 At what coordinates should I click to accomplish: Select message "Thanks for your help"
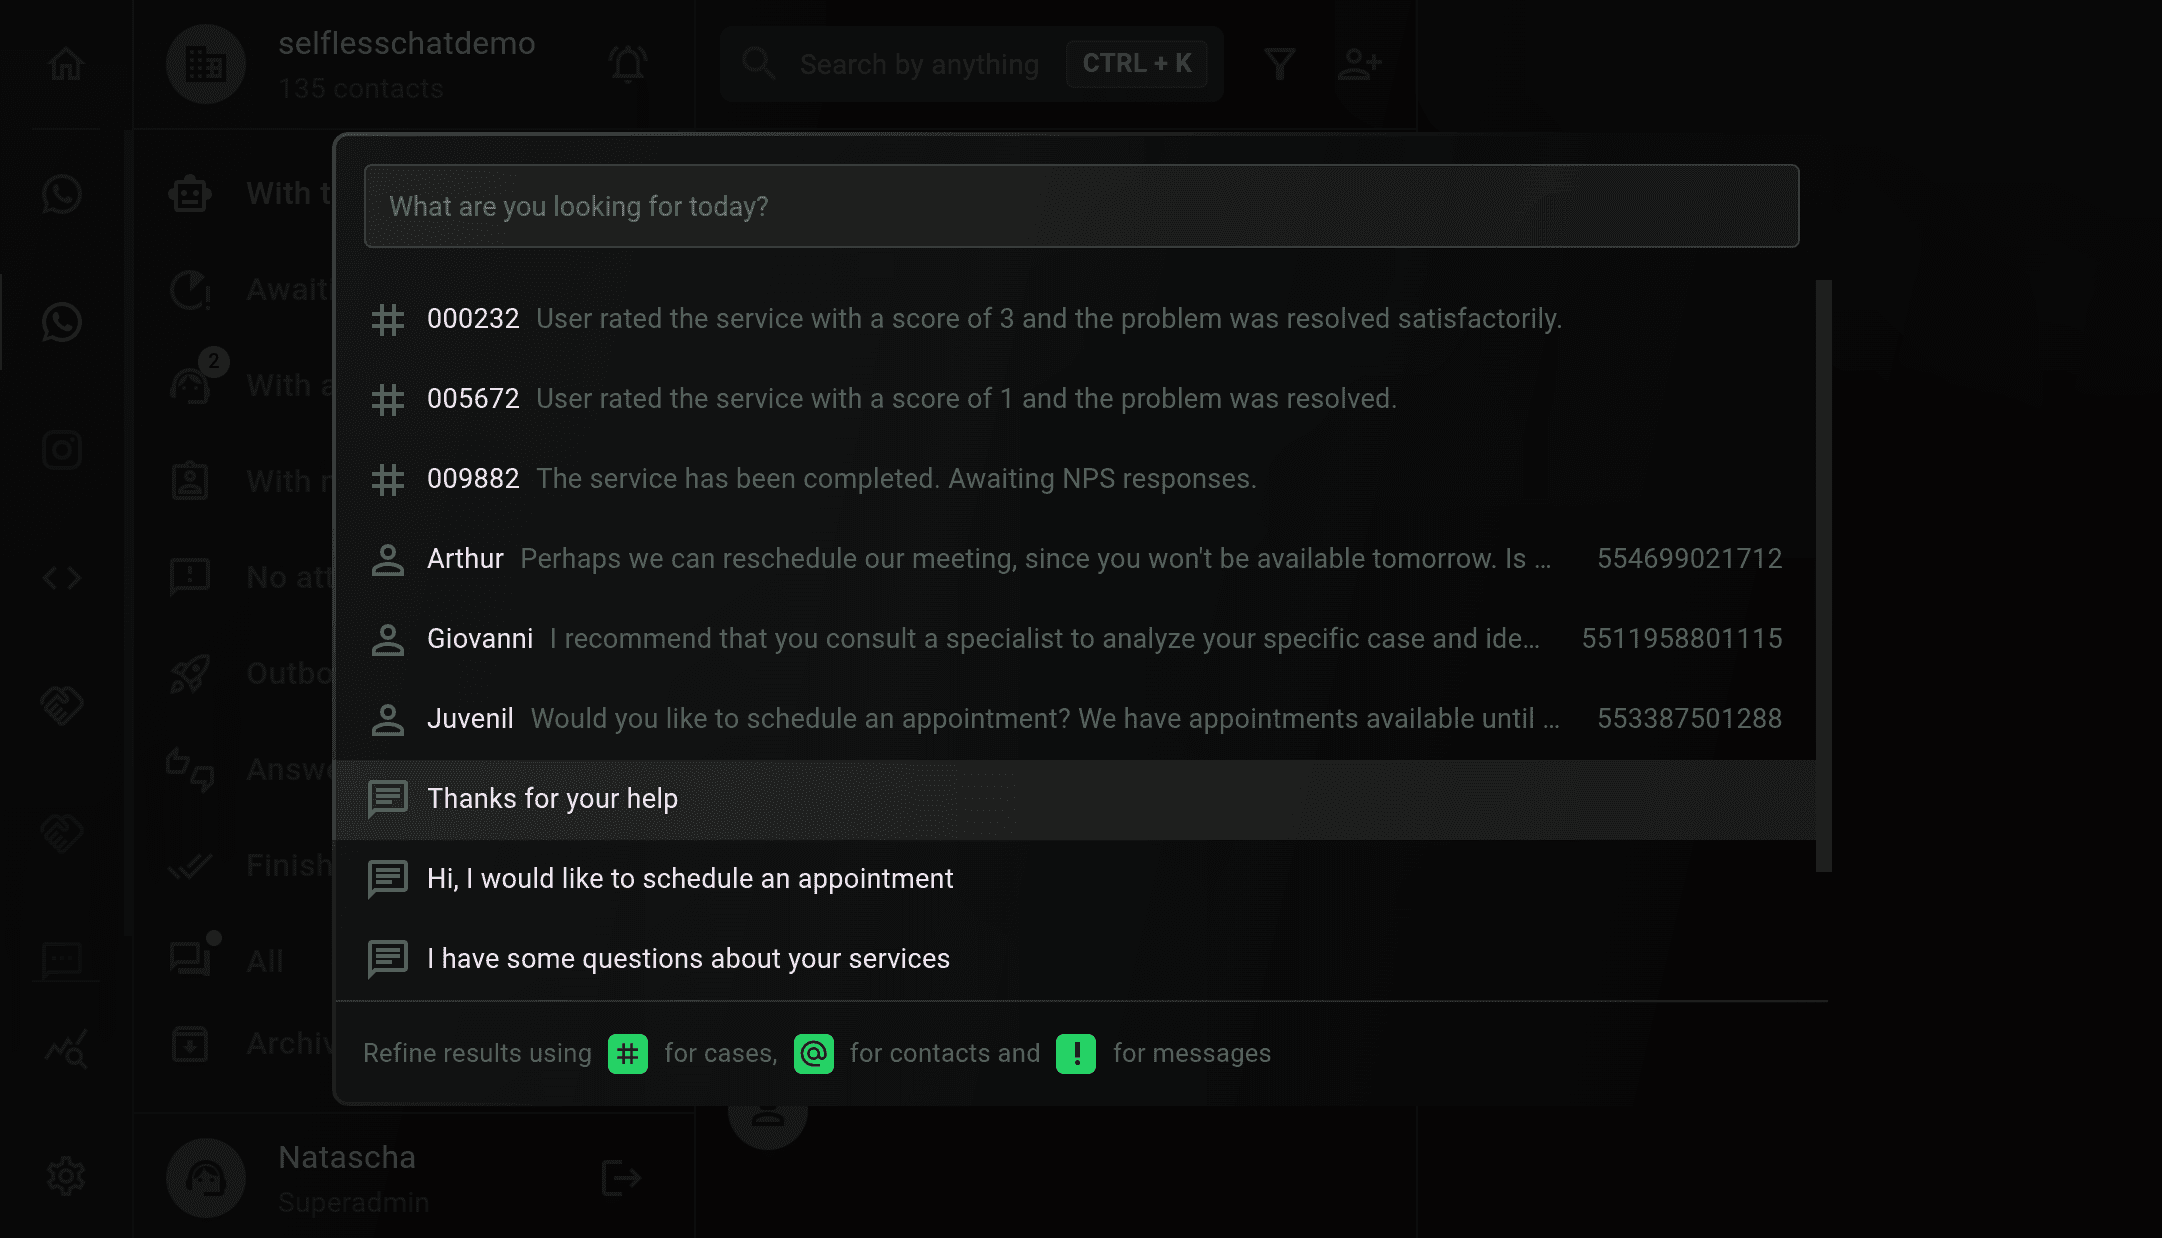click(1074, 799)
